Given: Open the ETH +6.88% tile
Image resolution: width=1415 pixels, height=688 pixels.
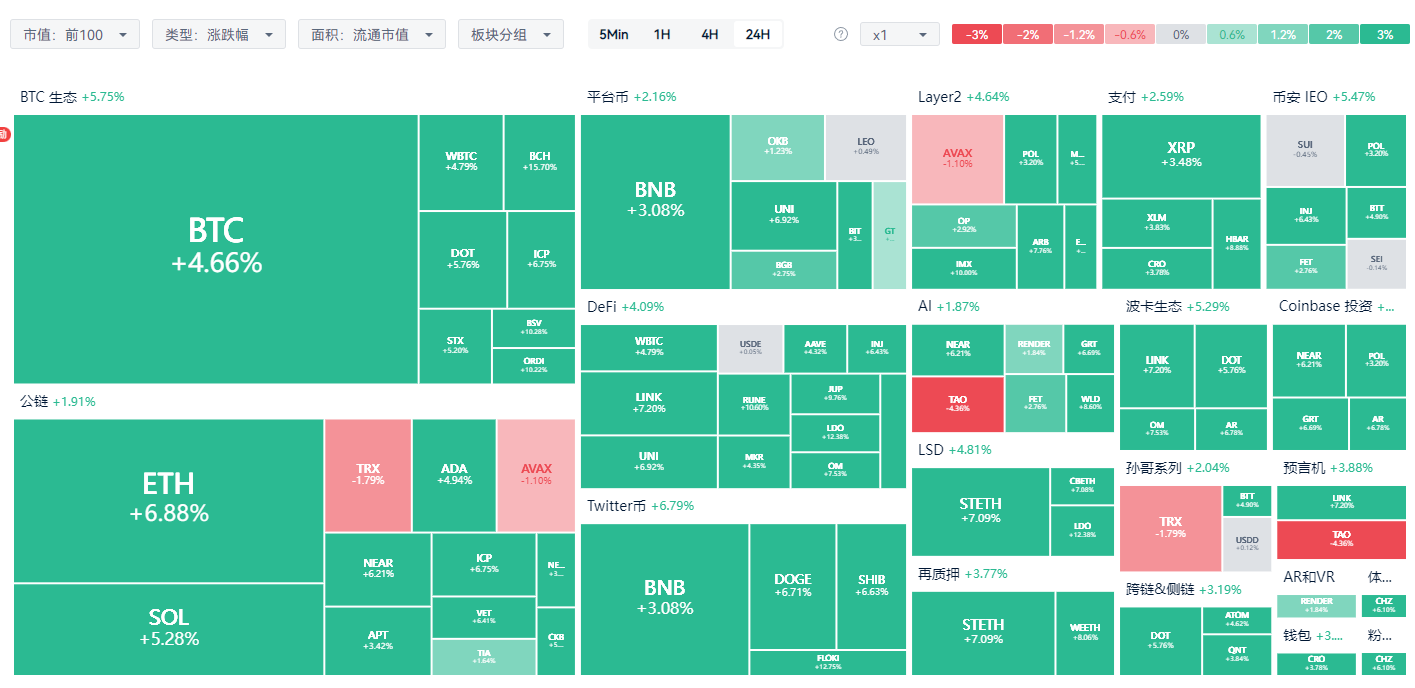Looking at the screenshot, I should click(x=168, y=501).
